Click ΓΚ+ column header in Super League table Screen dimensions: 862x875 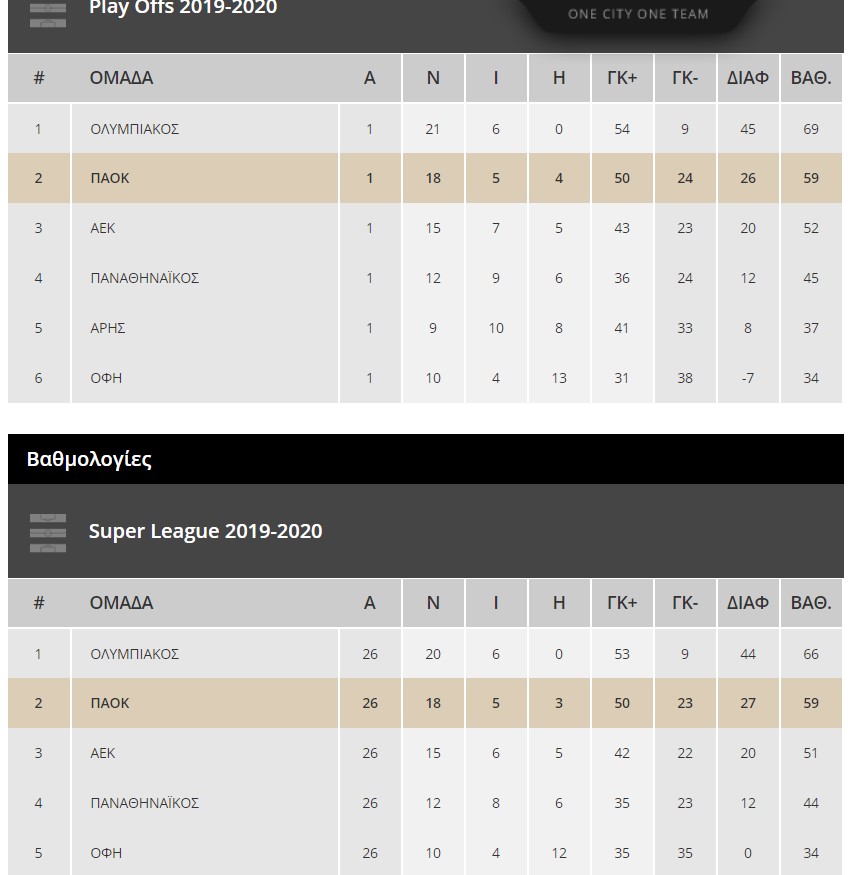[622, 603]
